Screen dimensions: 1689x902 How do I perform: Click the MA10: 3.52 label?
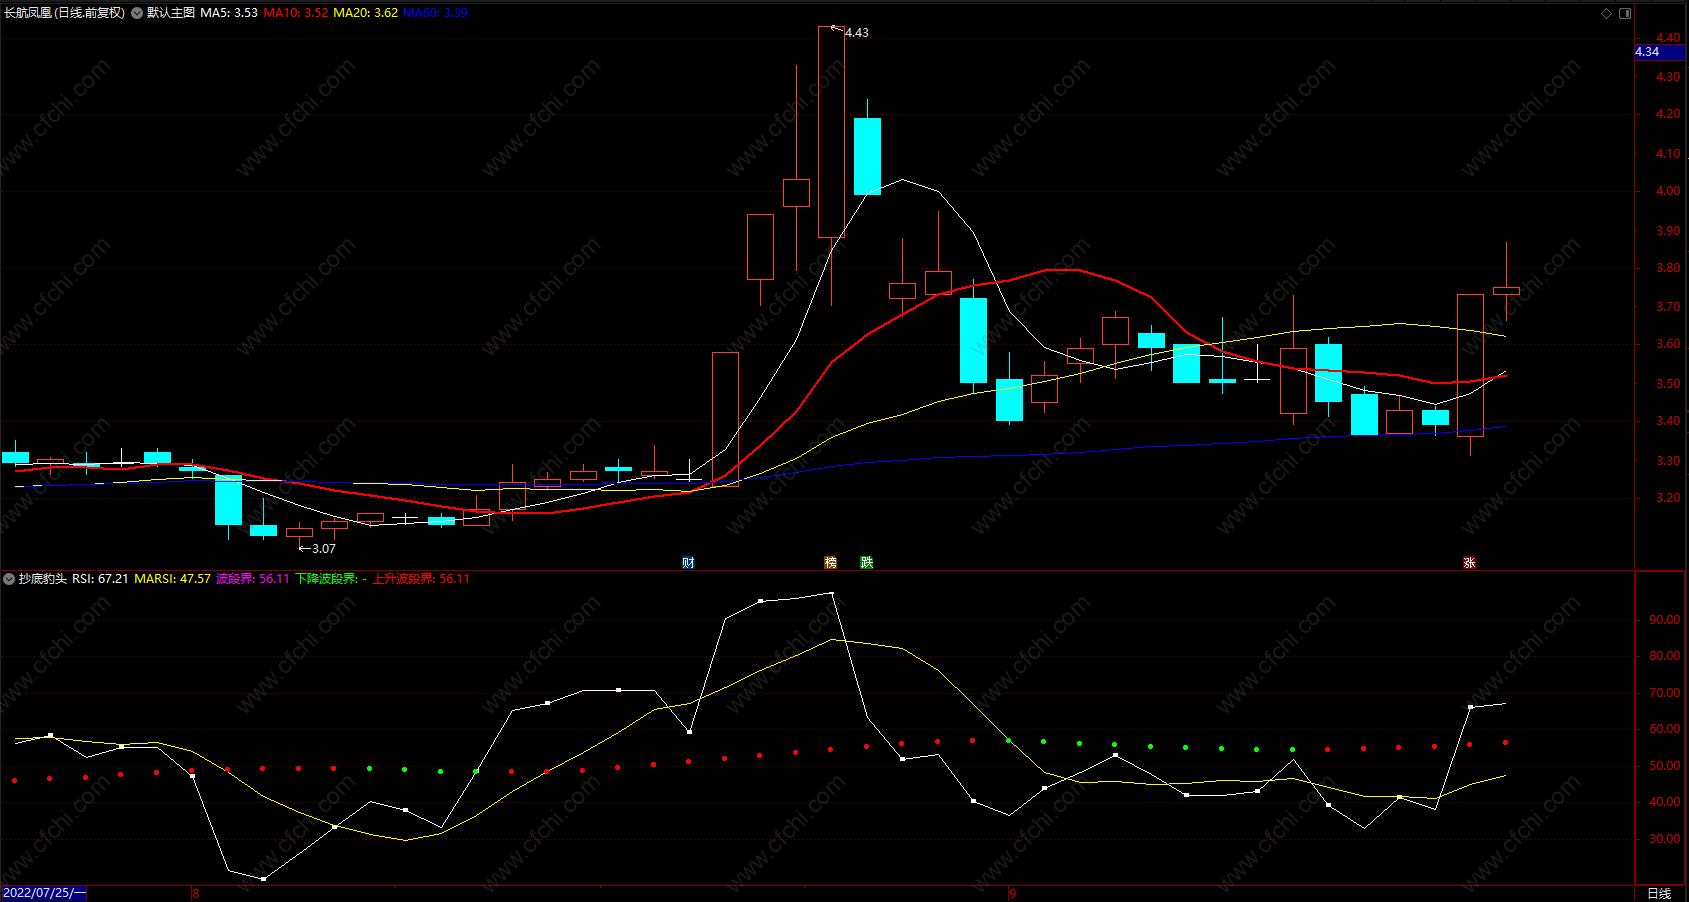coord(296,13)
